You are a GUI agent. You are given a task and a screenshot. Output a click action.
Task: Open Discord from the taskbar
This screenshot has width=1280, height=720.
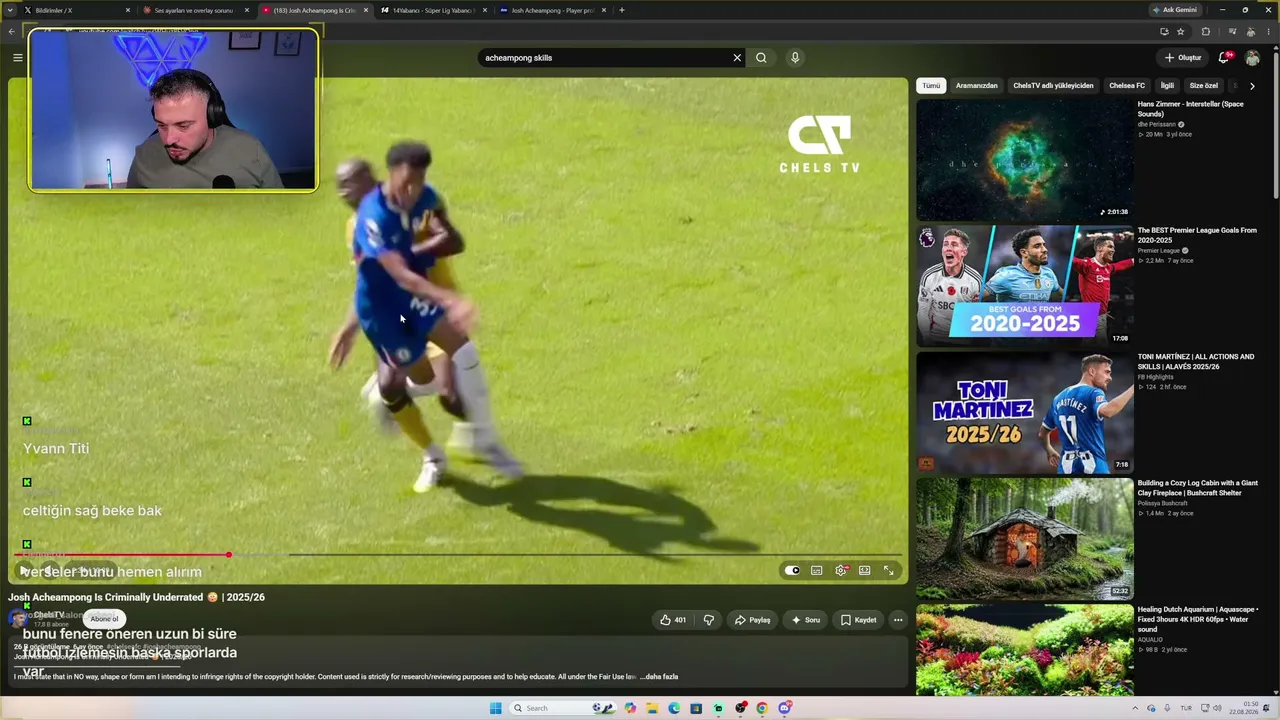click(786, 708)
